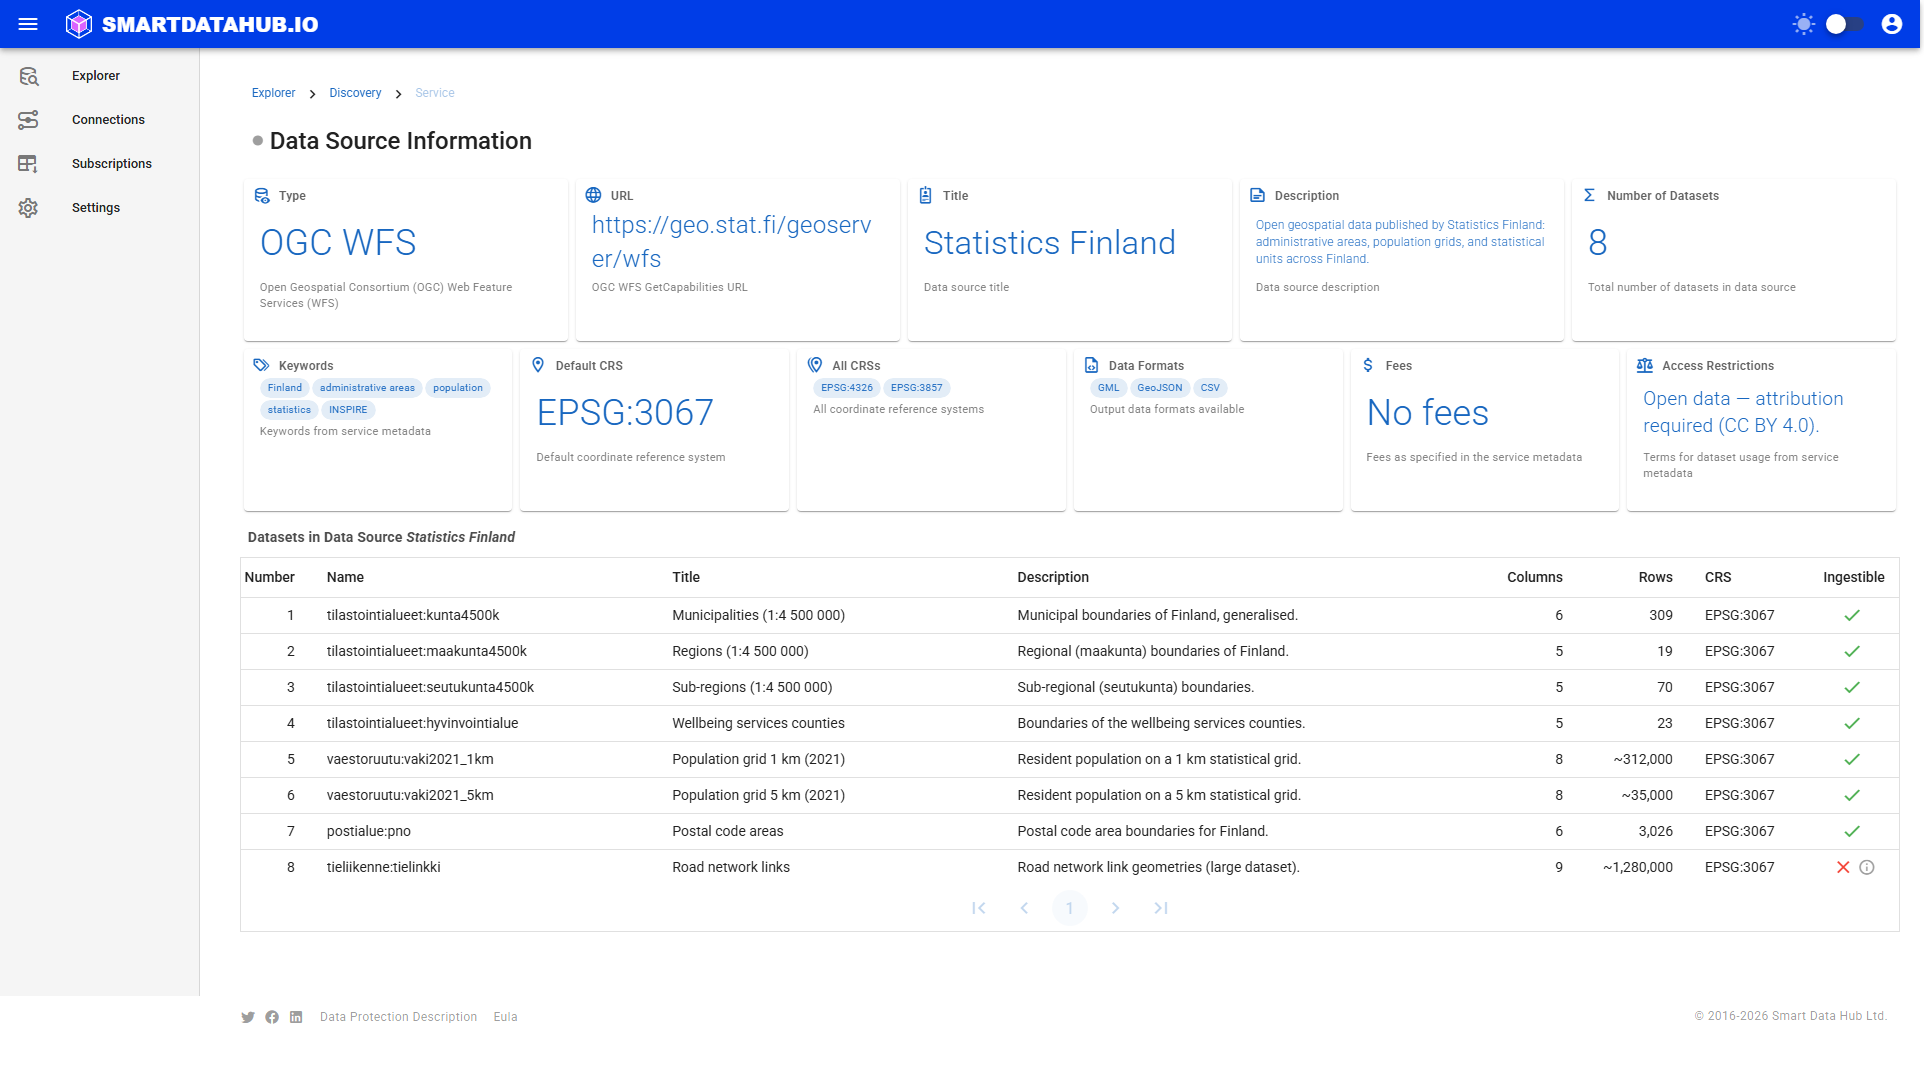This screenshot has height=1080, width=1924.
Task: Click the URL card globe icon
Action: pyautogui.click(x=593, y=195)
